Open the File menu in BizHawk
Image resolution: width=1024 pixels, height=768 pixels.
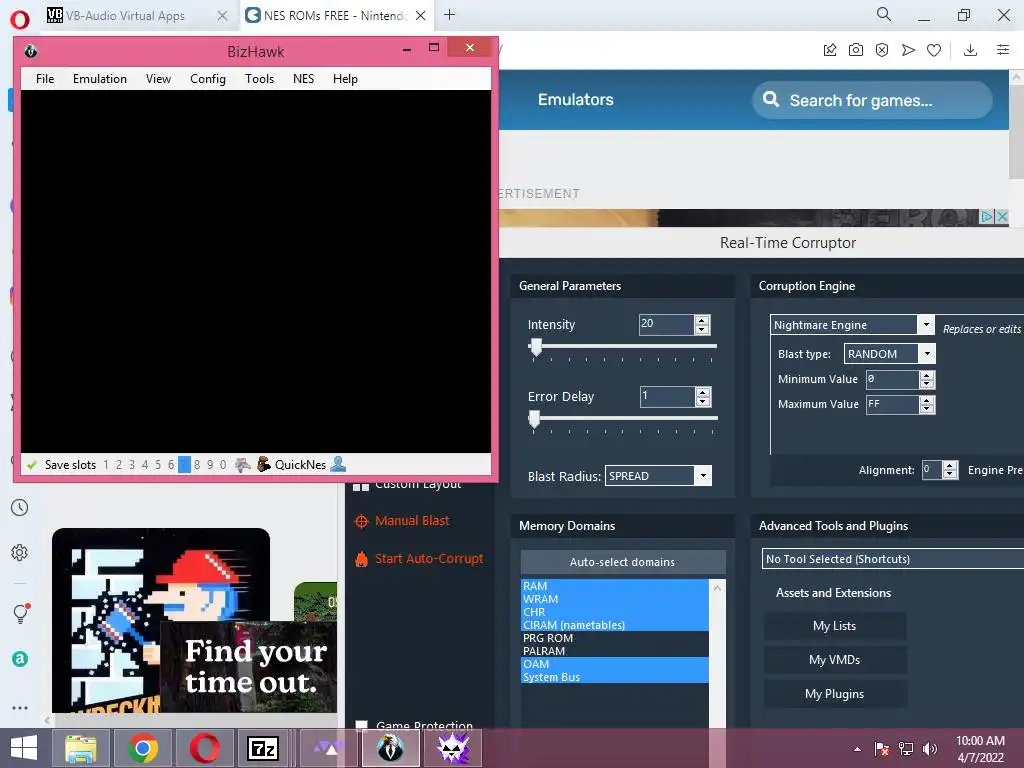point(45,79)
